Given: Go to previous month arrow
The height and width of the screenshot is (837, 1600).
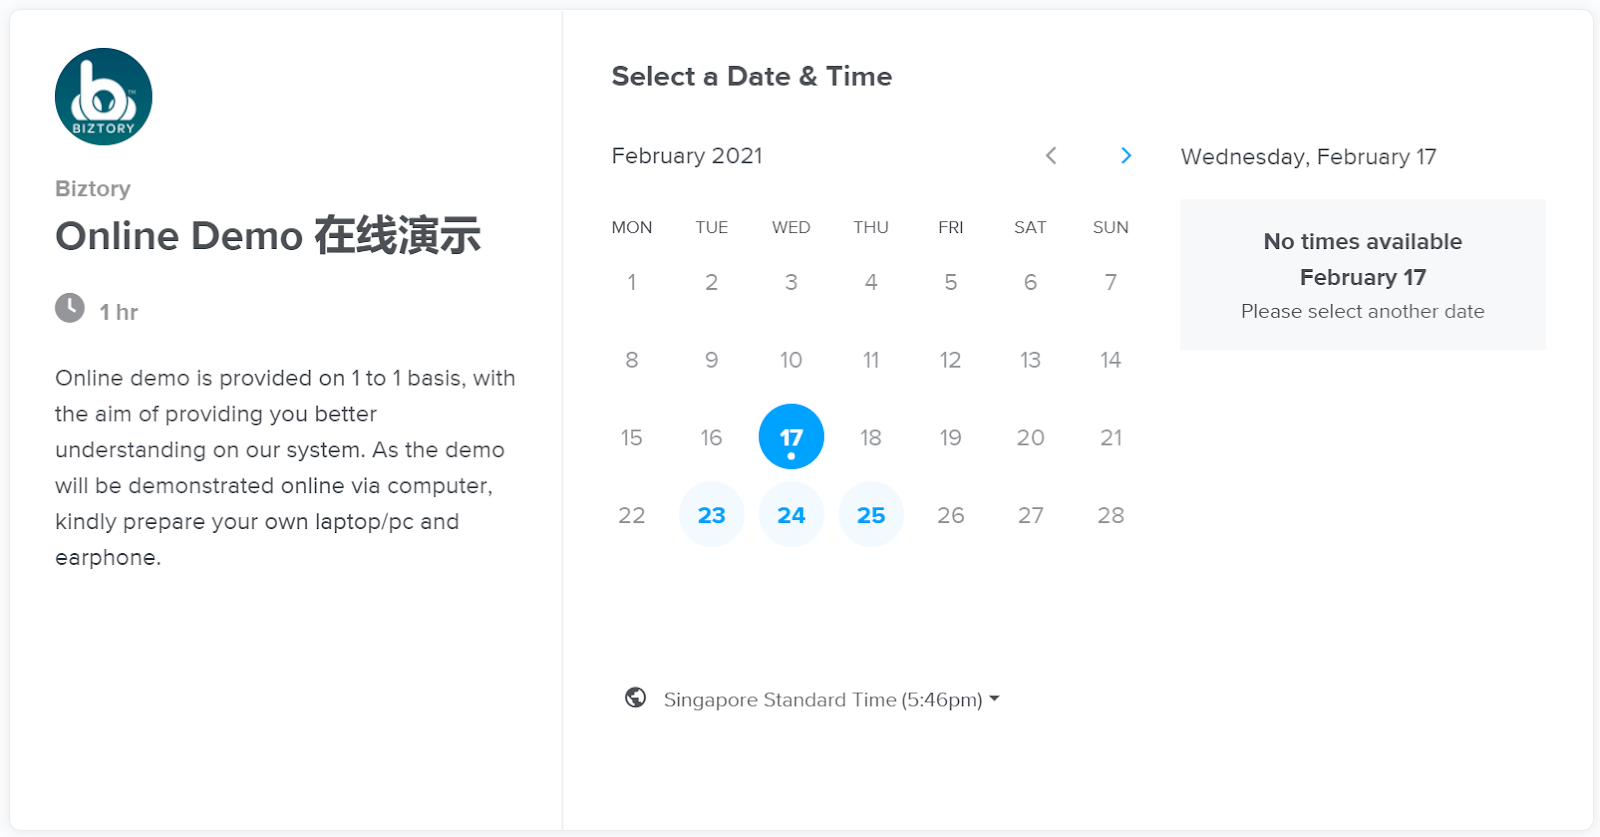Looking at the screenshot, I should 1051,155.
